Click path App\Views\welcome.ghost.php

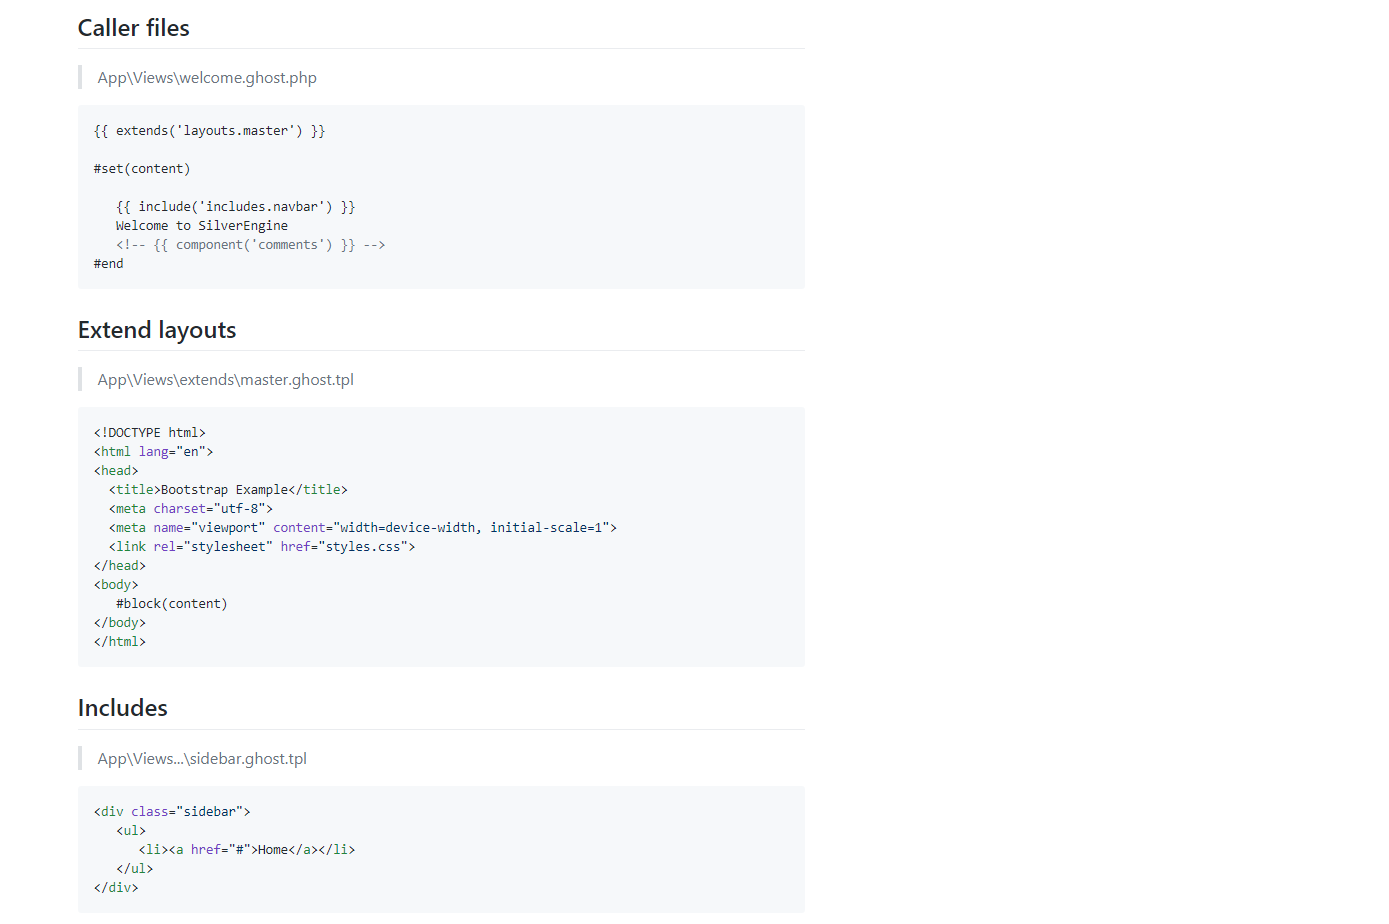coord(207,78)
